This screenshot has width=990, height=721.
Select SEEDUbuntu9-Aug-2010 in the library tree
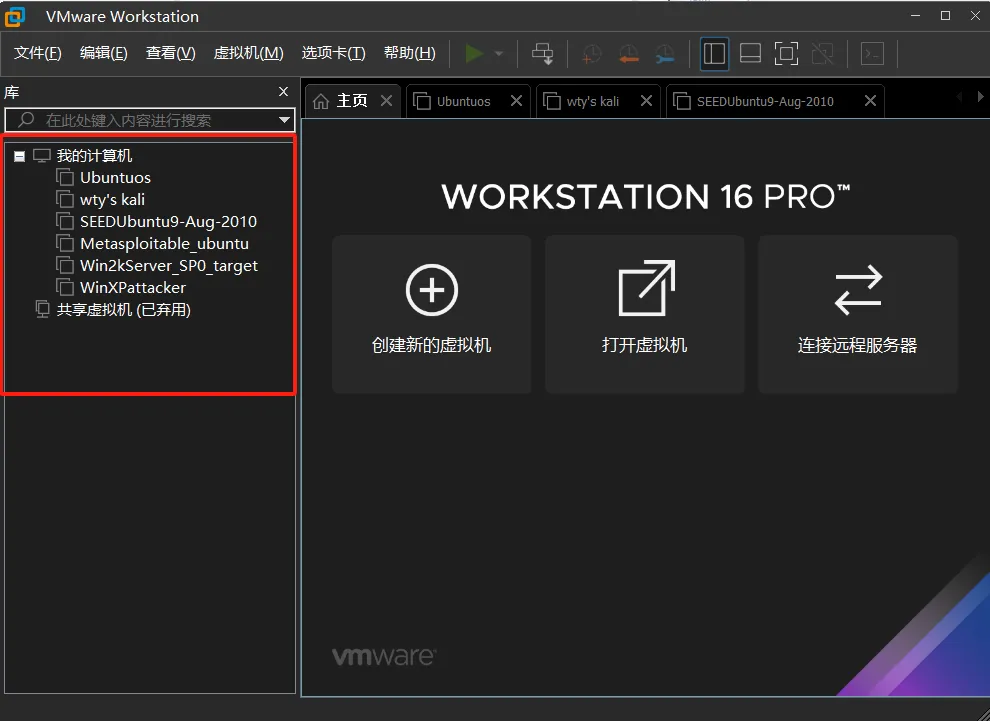click(169, 222)
